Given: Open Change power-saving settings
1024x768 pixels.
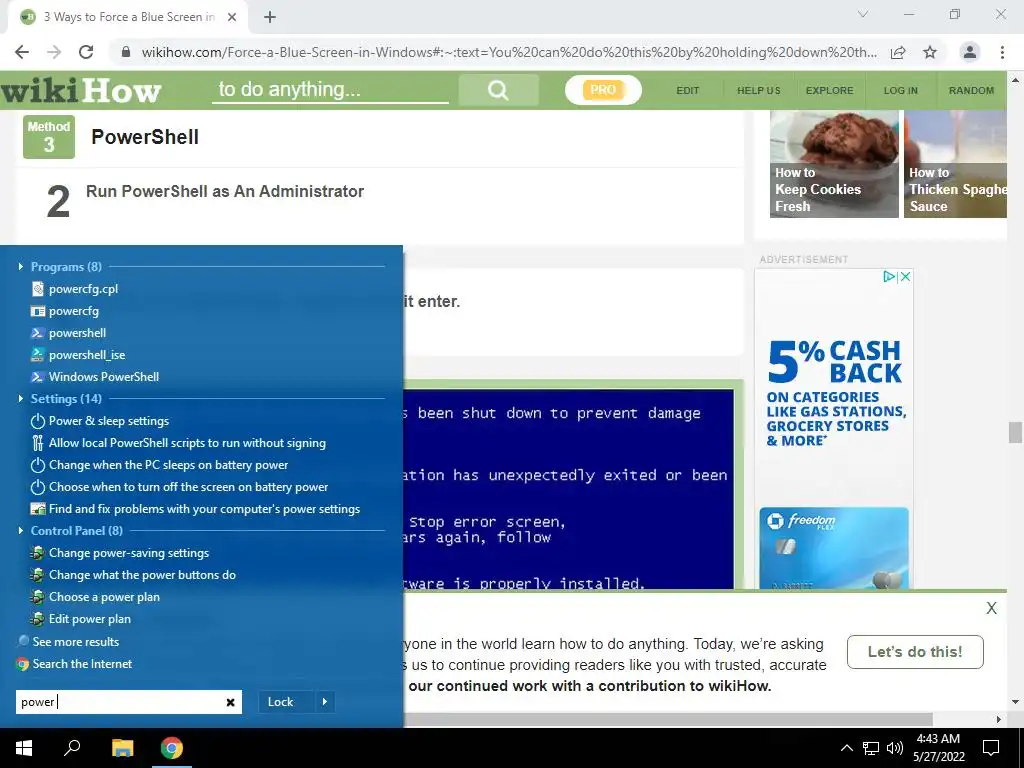Looking at the screenshot, I should (x=120, y=553).
